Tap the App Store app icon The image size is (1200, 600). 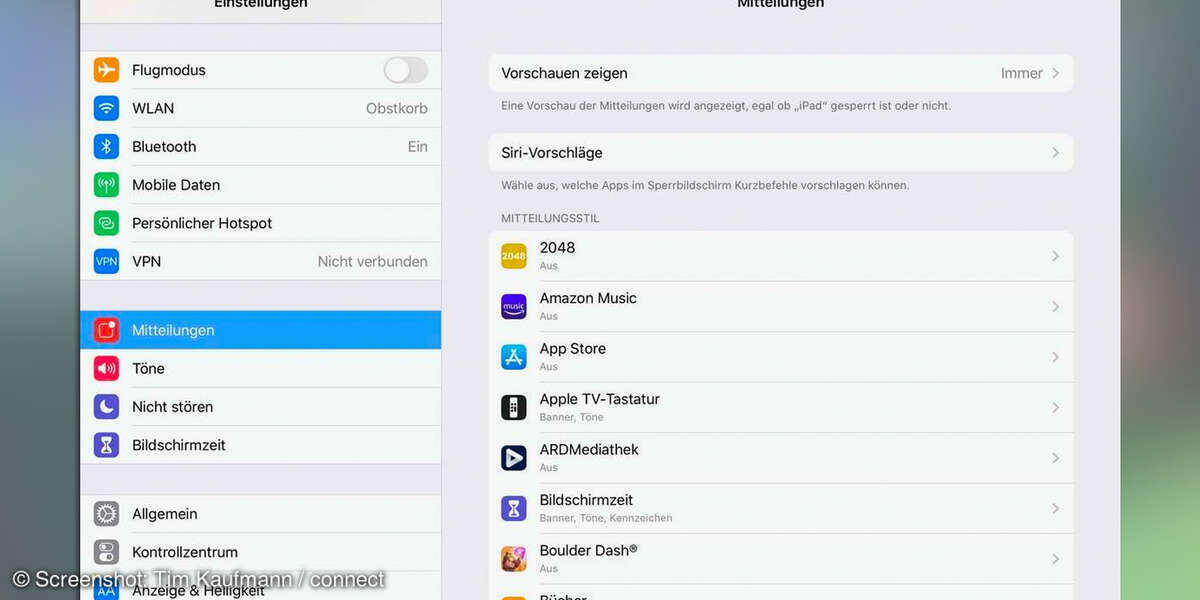click(514, 357)
